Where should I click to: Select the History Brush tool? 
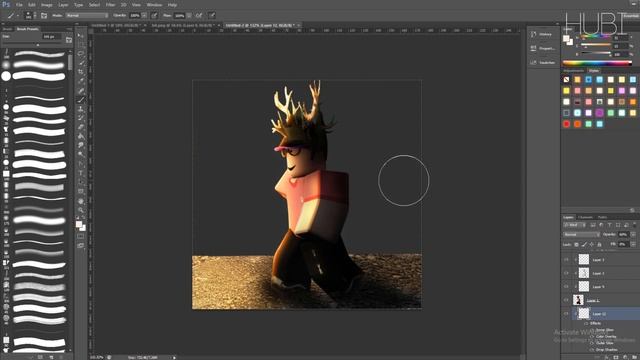click(81, 118)
